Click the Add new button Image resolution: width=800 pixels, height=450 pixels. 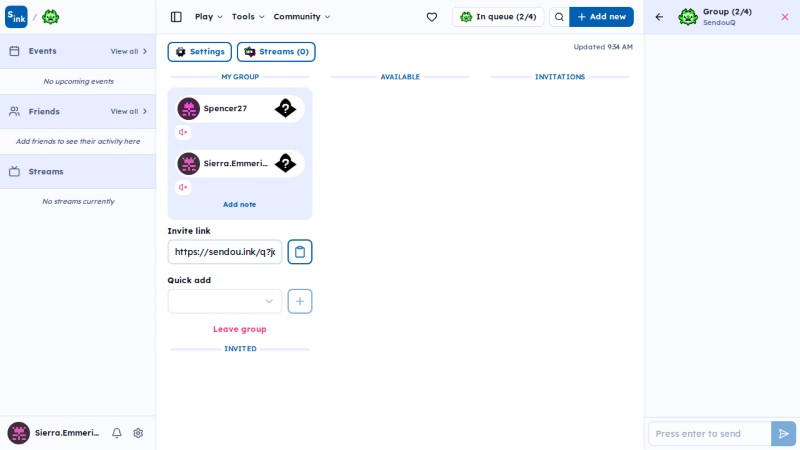pyautogui.click(x=602, y=17)
